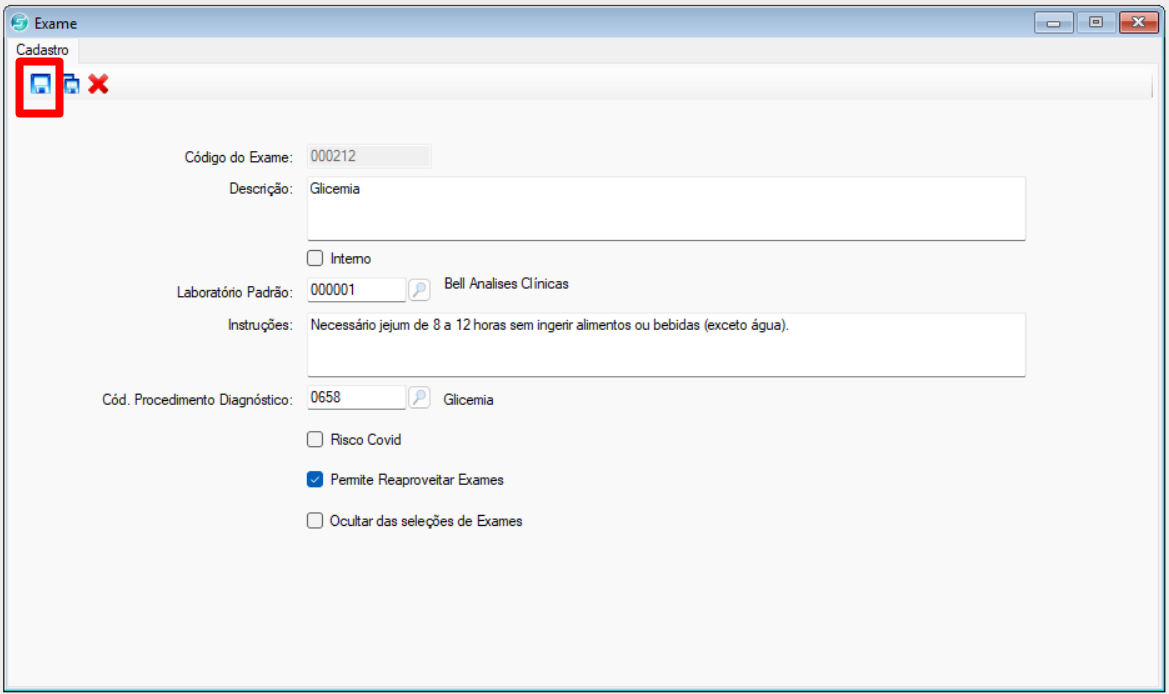
Task: Click the Bell Analises Clínicas text
Action: pyautogui.click(x=506, y=284)
